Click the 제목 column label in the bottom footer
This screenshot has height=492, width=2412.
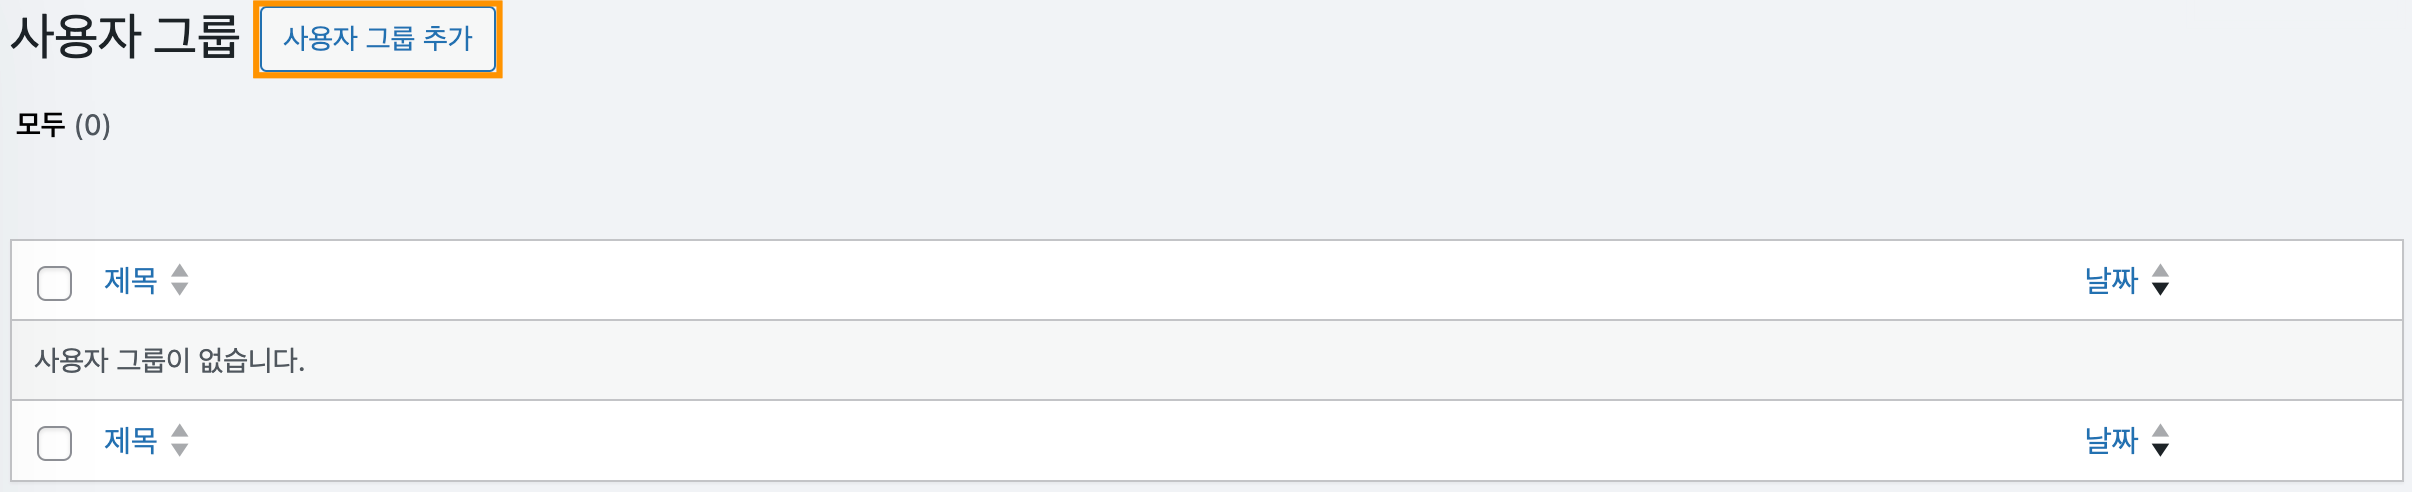[x=131, y=440]
